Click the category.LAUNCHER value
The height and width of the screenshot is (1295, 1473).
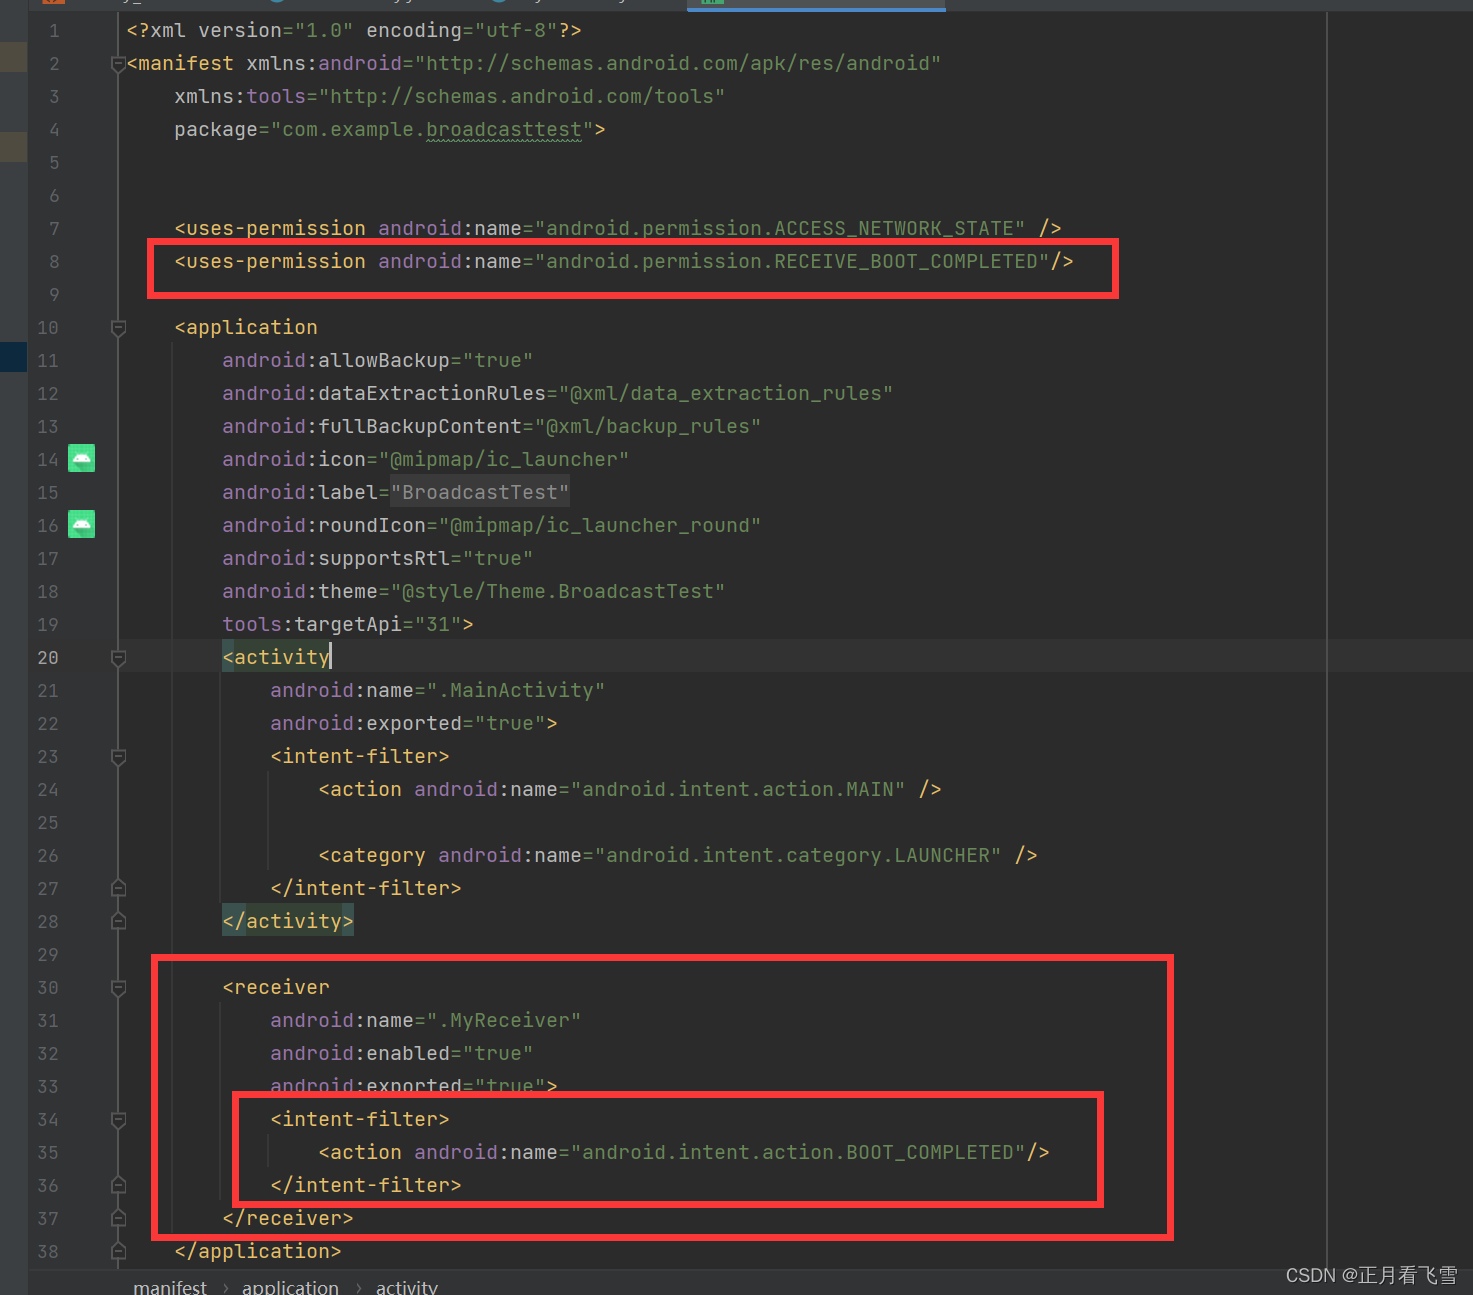pos(798,856)
